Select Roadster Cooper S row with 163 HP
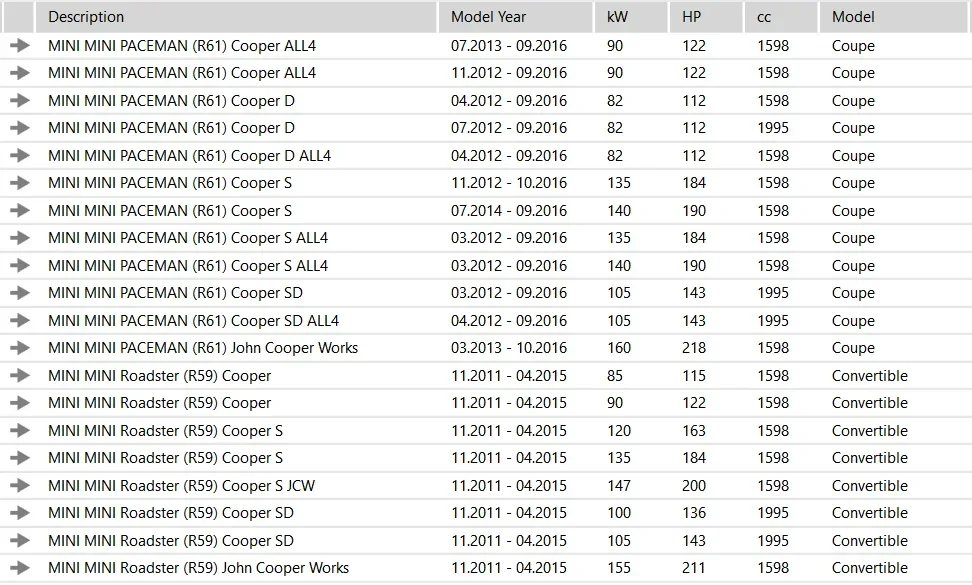972x585 pixels. 486,431
